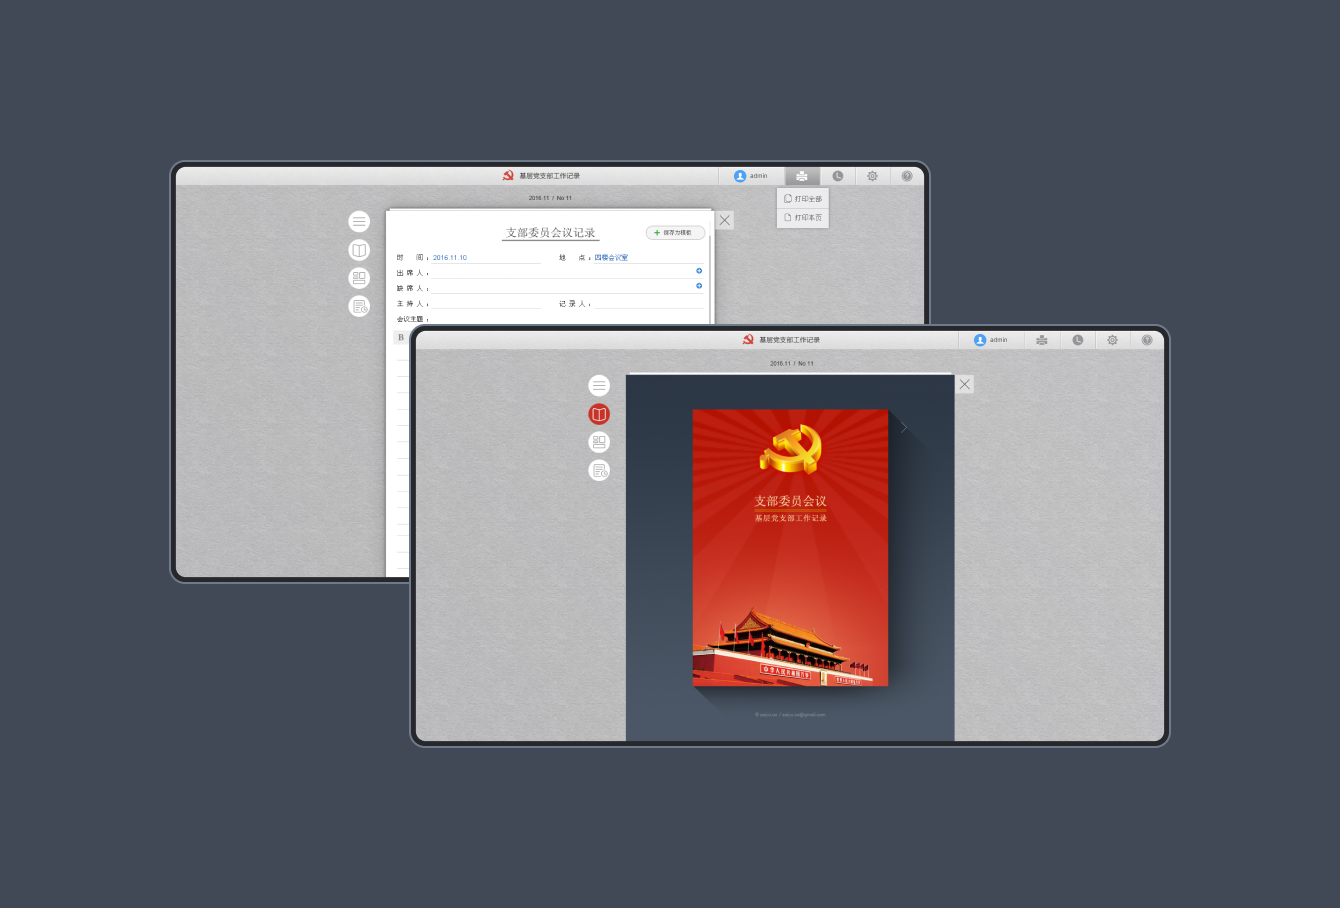Click the 保存为模板 button
The width and height of the screenshot is (1340, 908).
click(x=675, y=232)
